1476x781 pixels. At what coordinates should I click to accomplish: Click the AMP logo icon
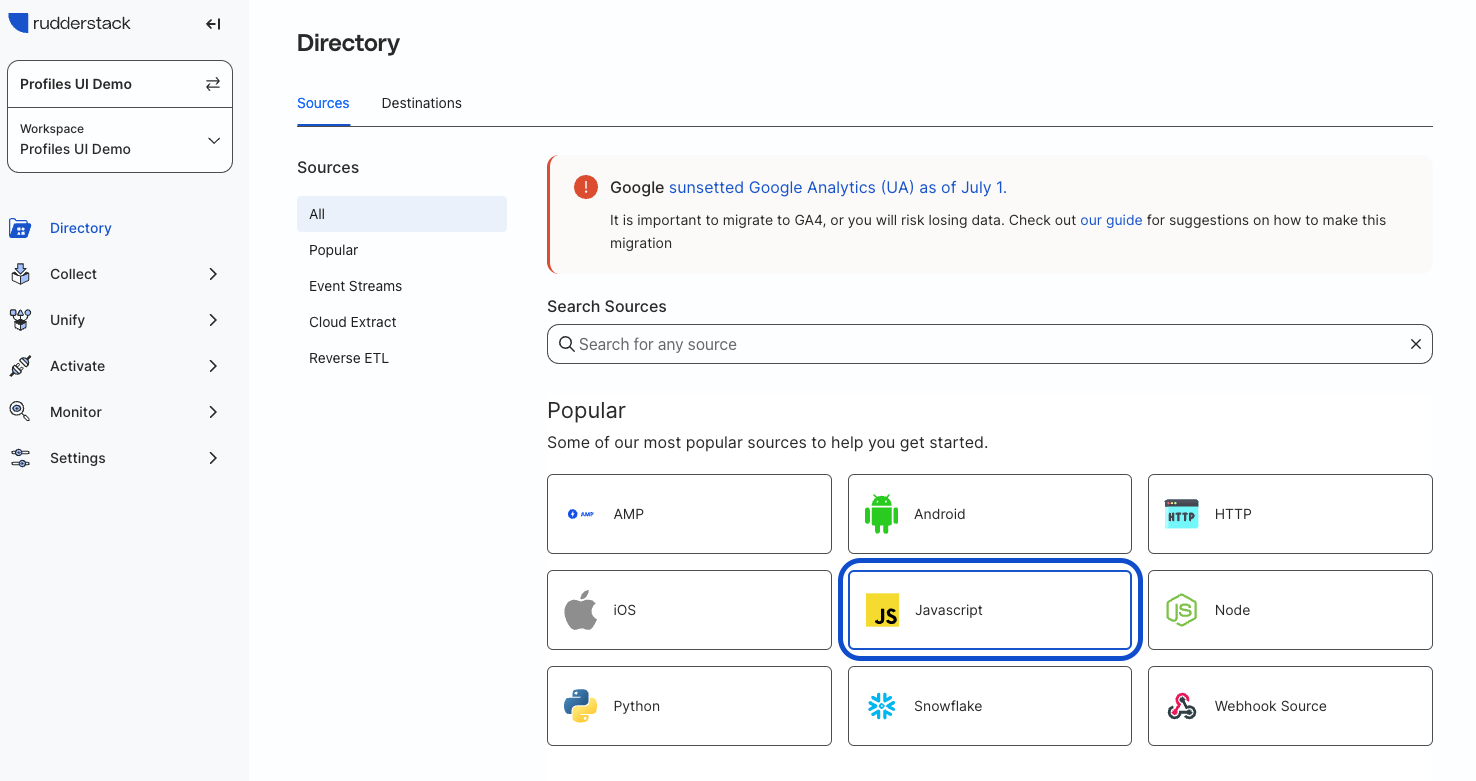click(581, 514)
